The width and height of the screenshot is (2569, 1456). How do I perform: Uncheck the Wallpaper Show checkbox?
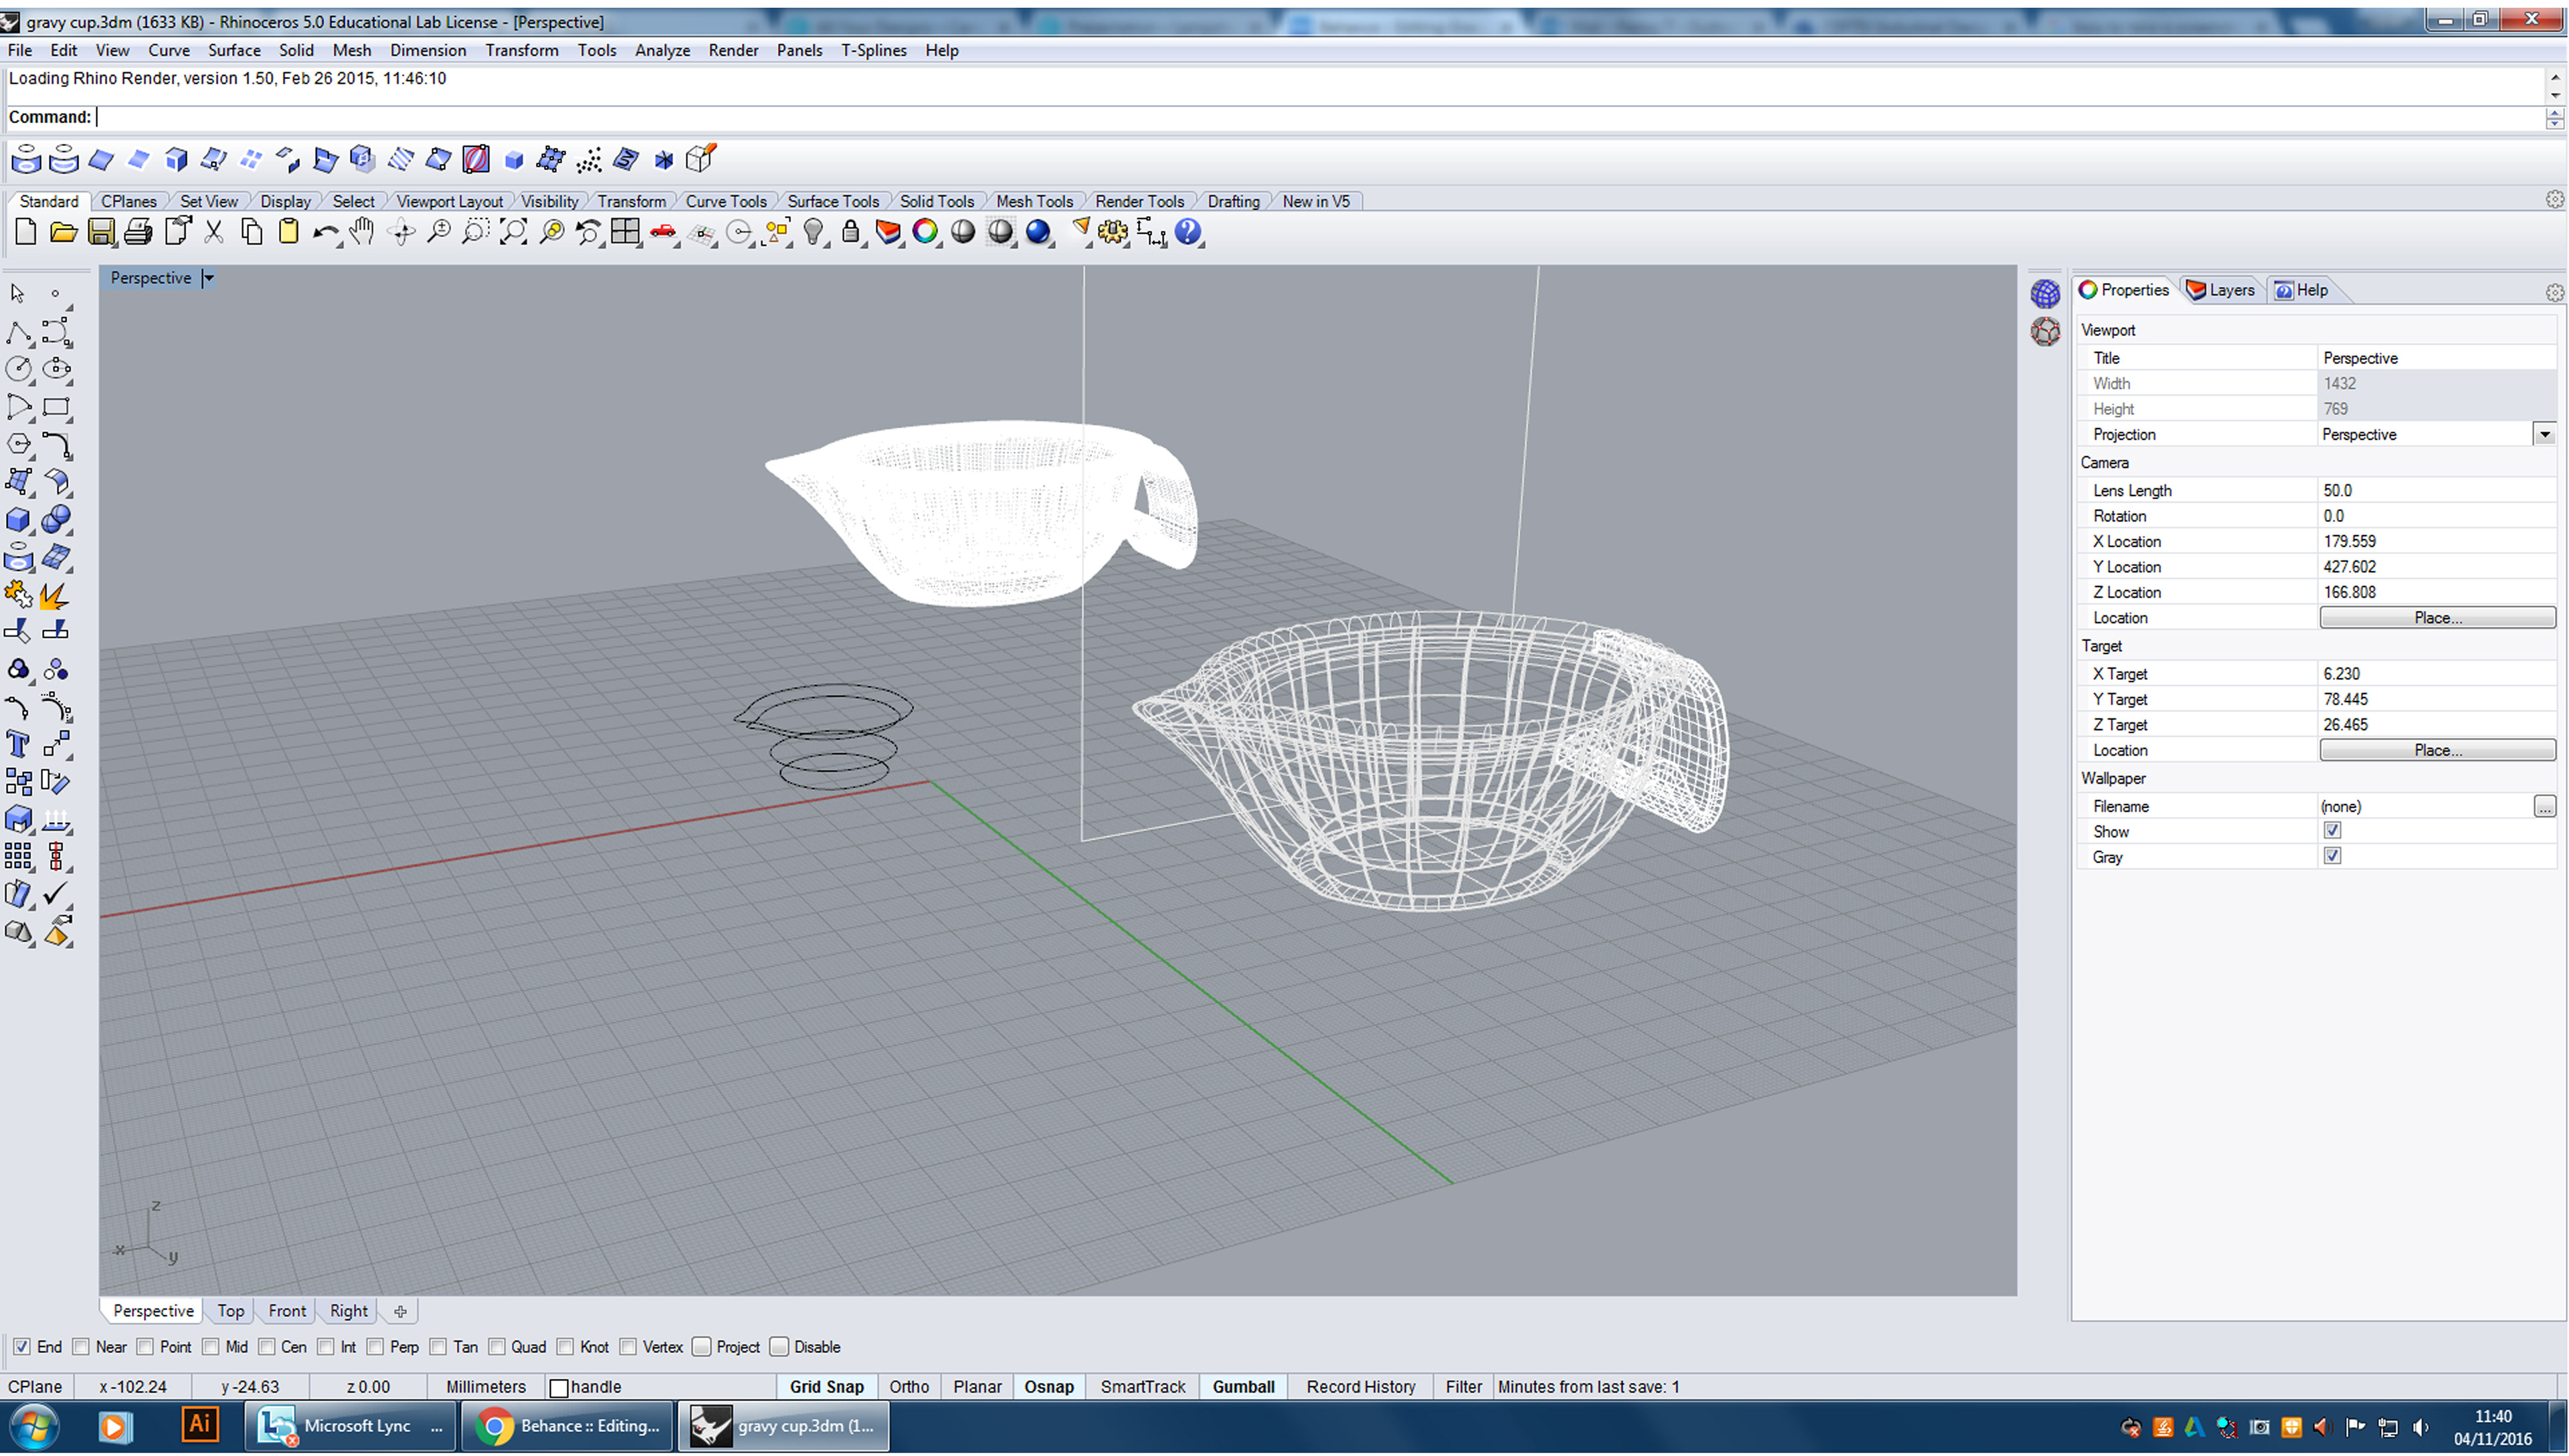[x=2332, y=831]
